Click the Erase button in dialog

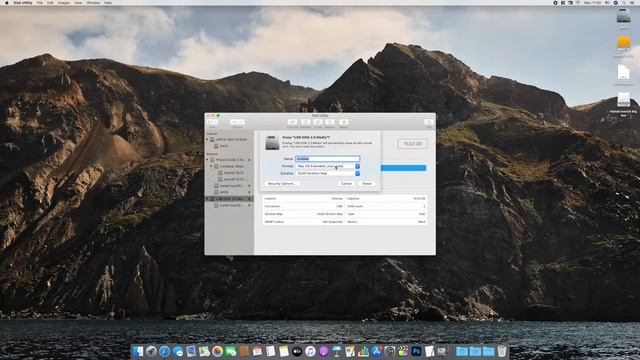[367, 184]
